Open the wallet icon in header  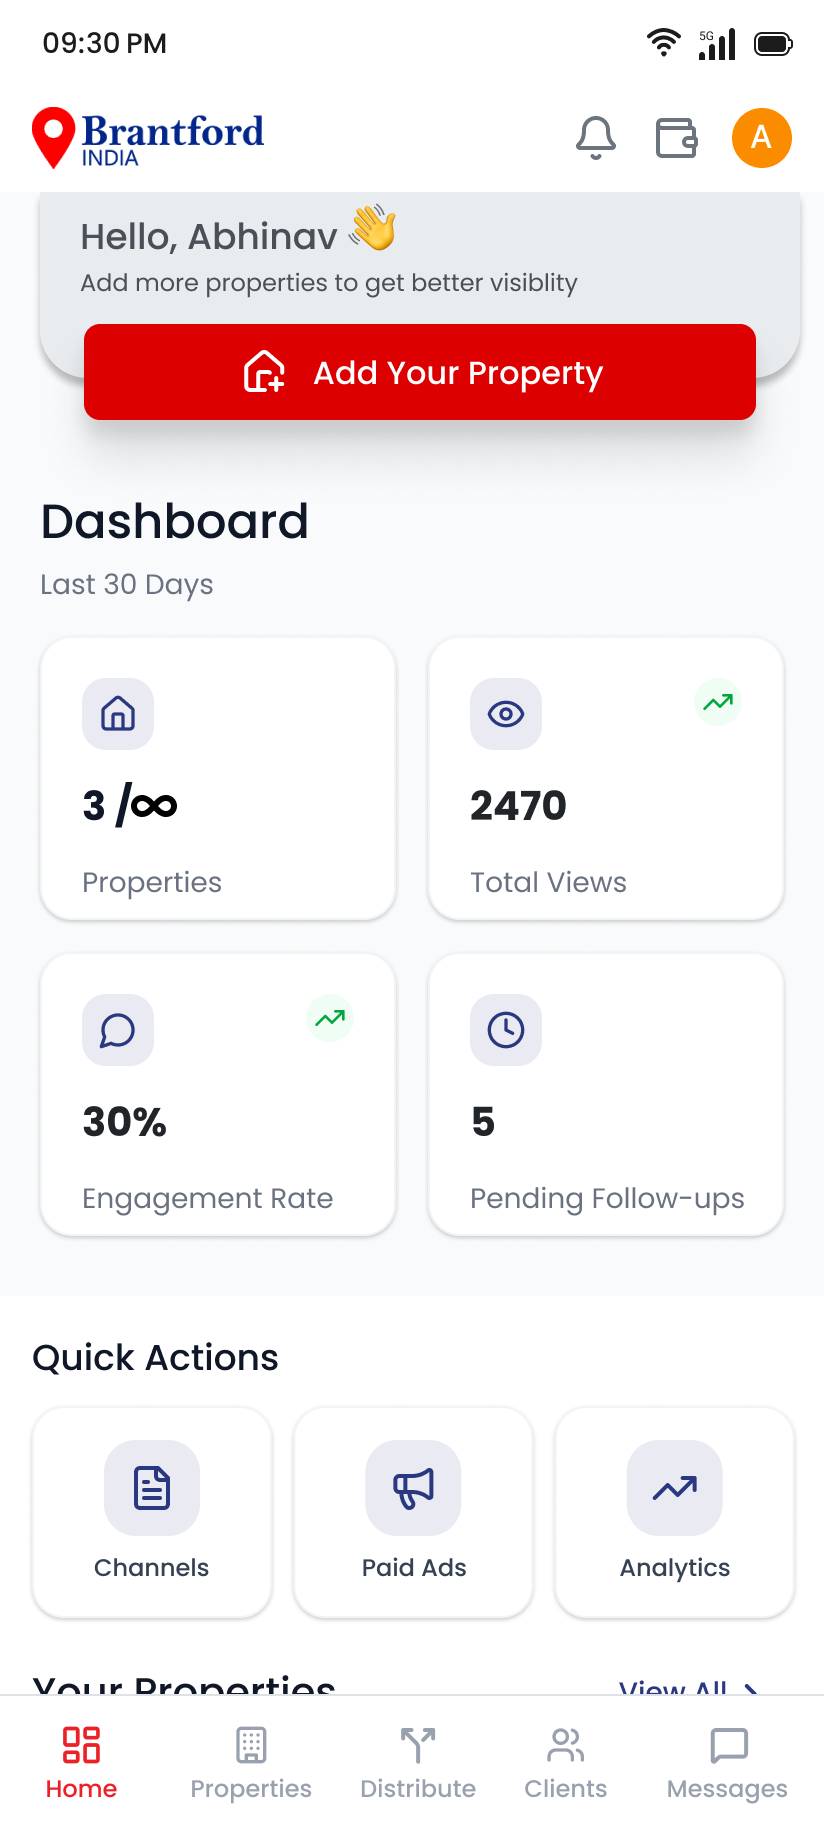tap(676, 138)
